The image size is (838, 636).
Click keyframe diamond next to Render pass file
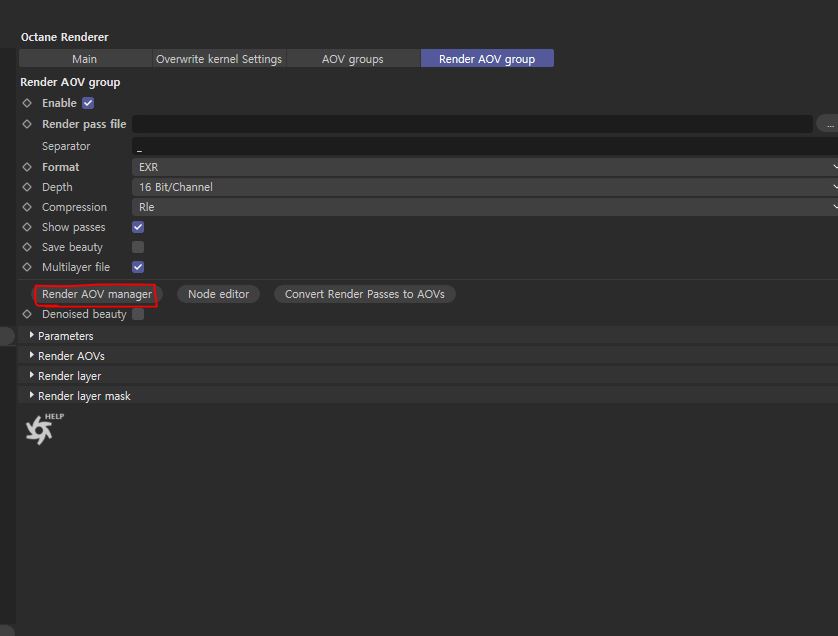27,124
